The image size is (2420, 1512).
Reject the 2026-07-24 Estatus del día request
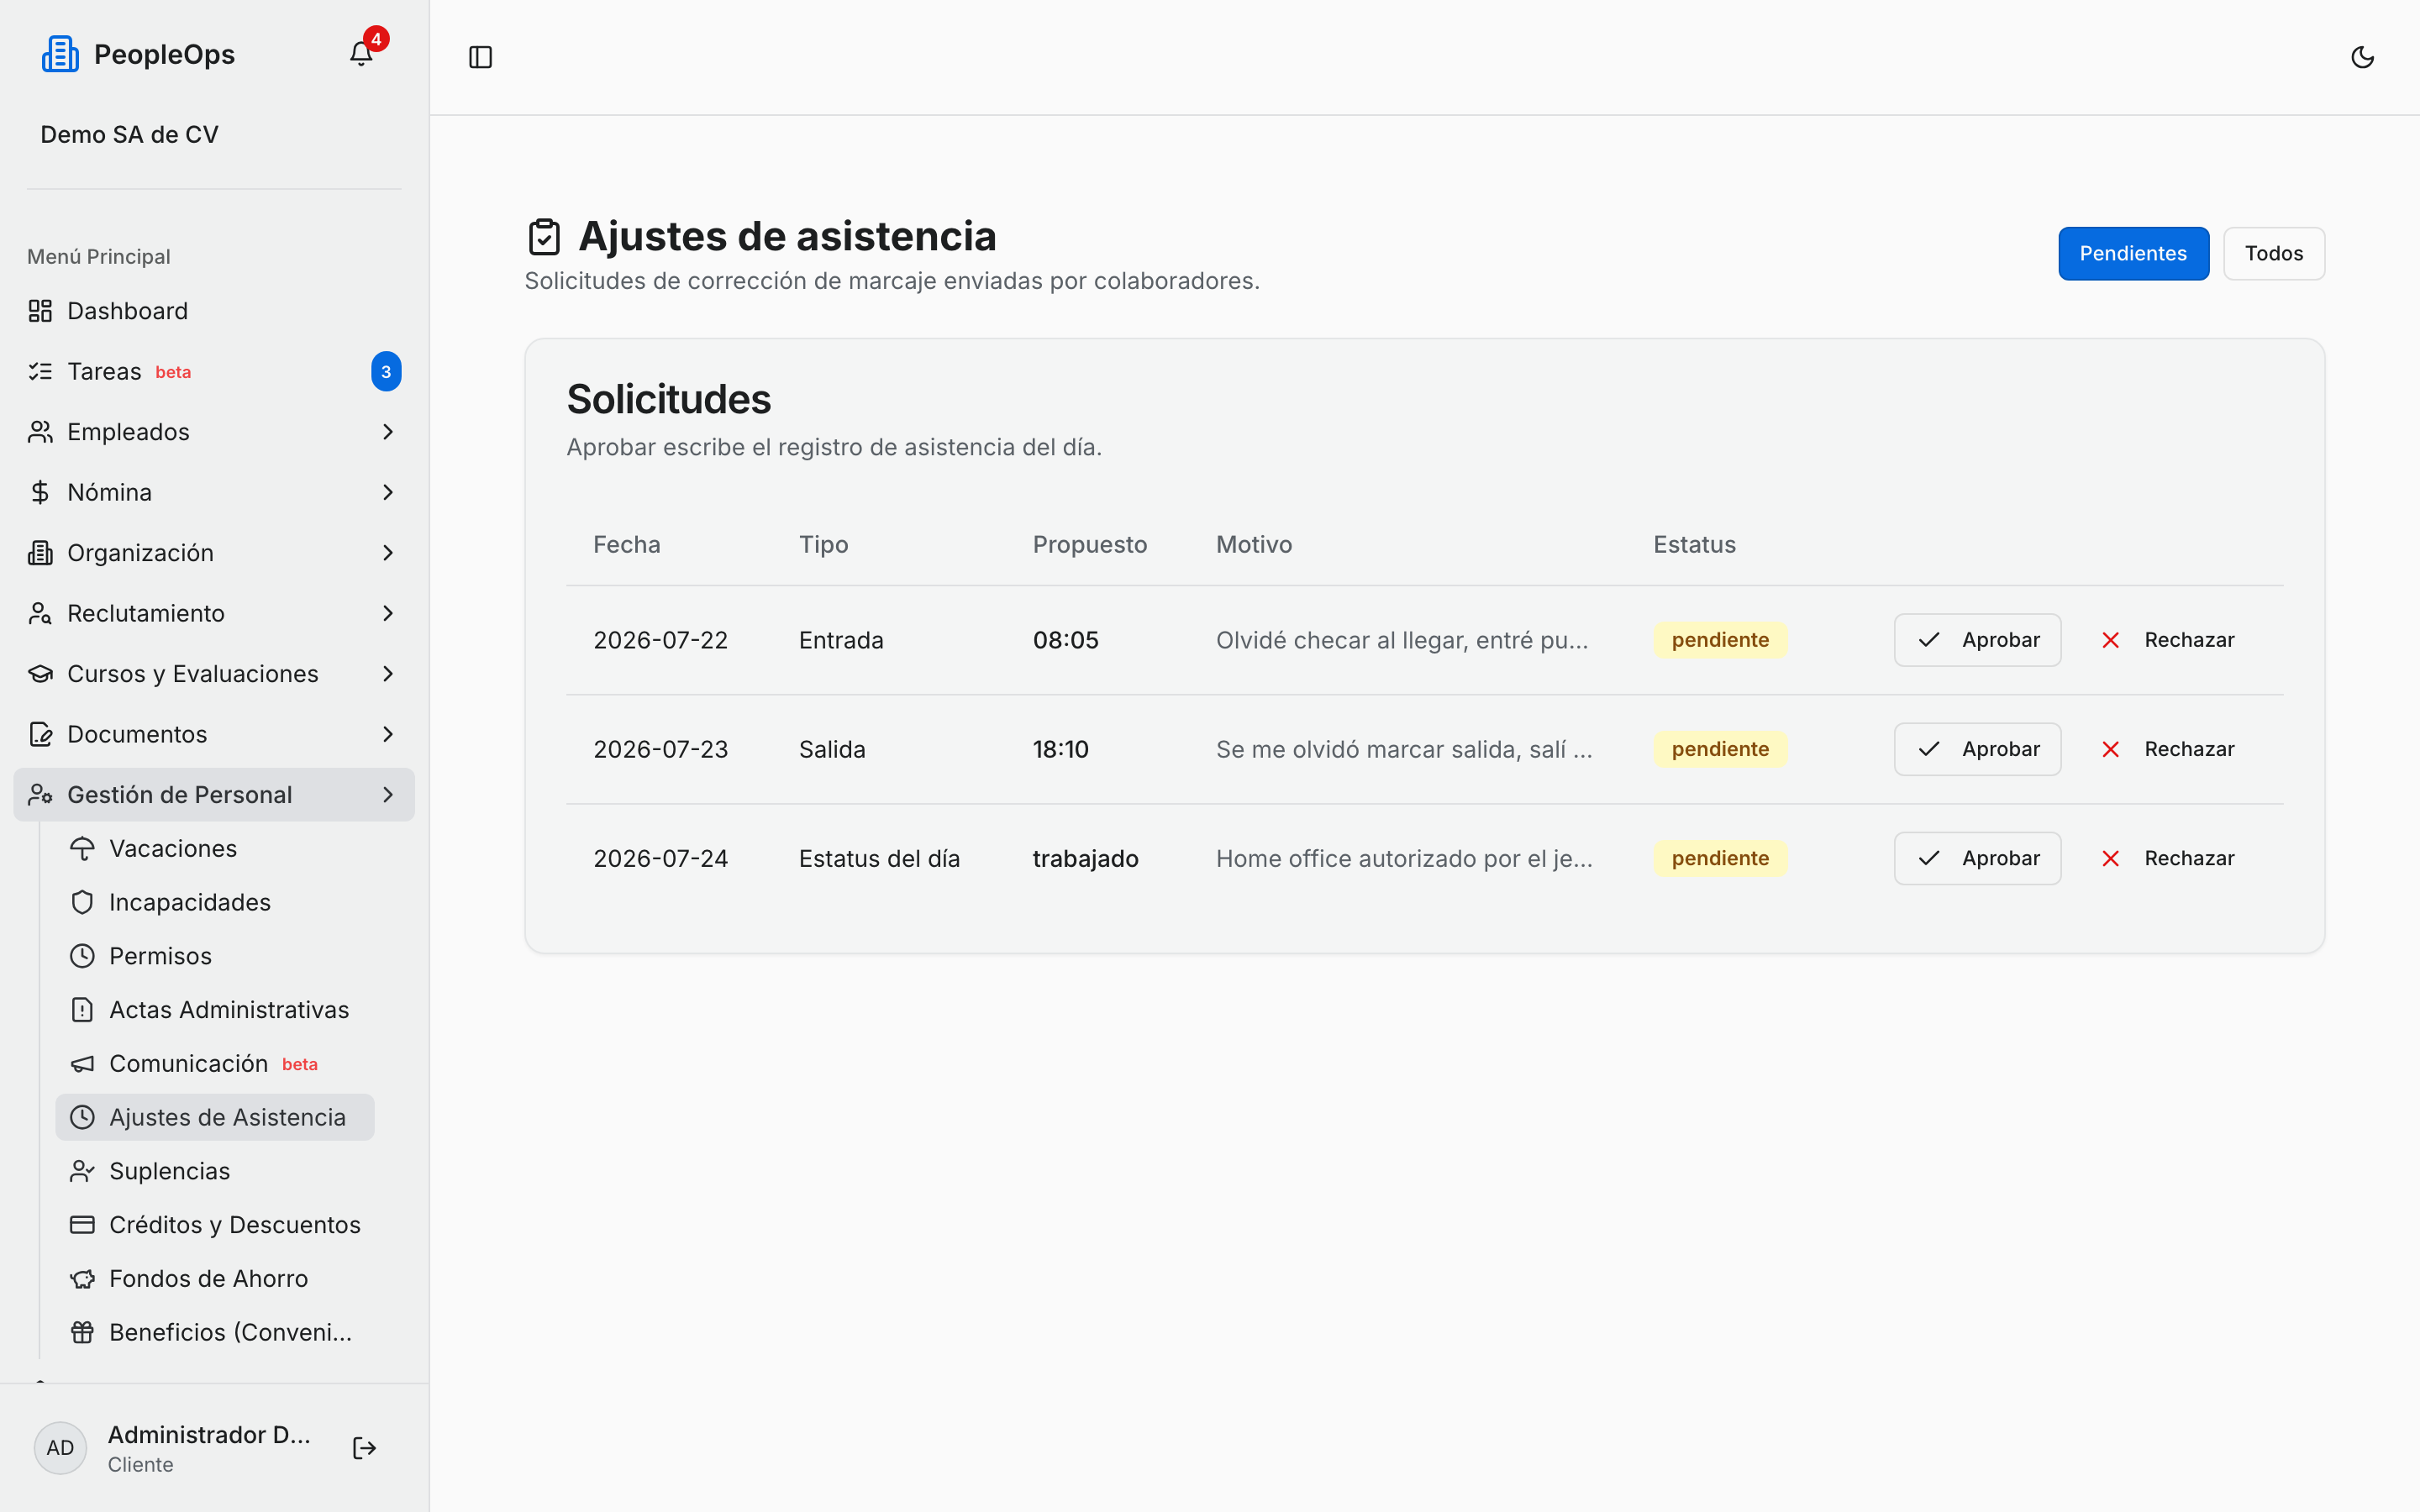tap(2167, 858)
